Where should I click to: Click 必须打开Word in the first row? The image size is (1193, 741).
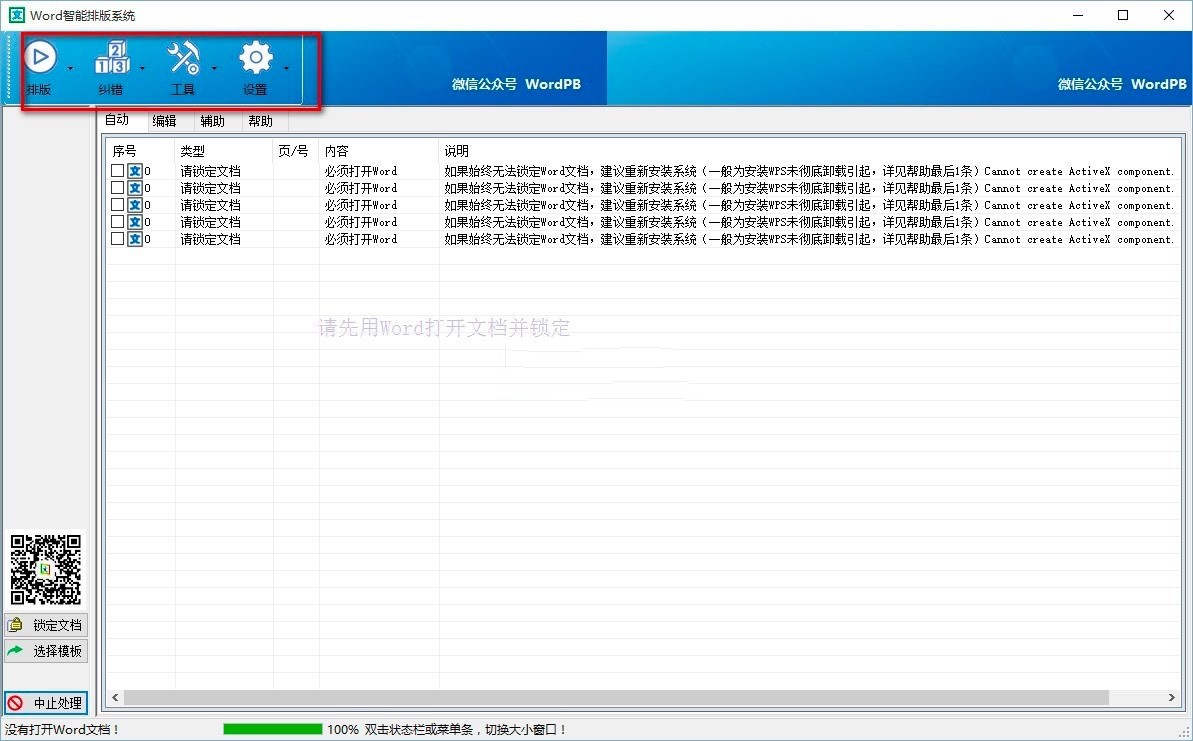(361, 171)
